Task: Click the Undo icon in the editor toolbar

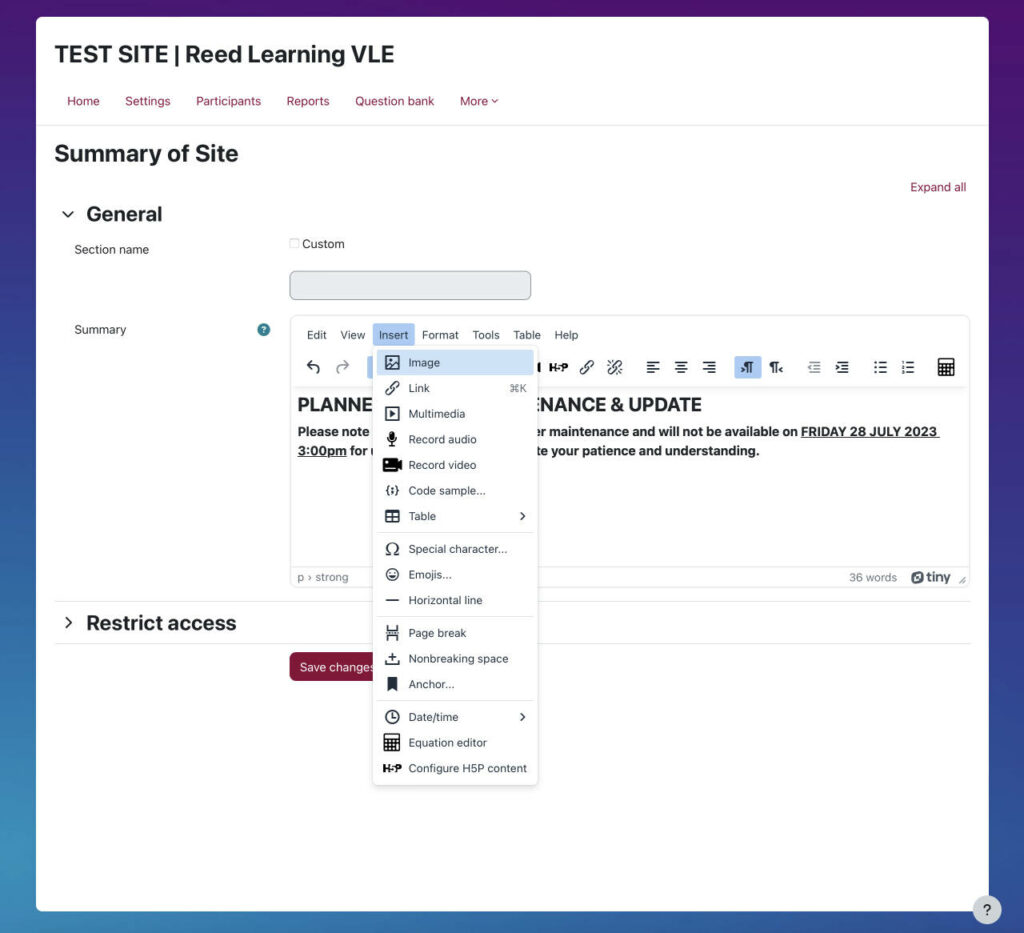Action: click(312, 367)
